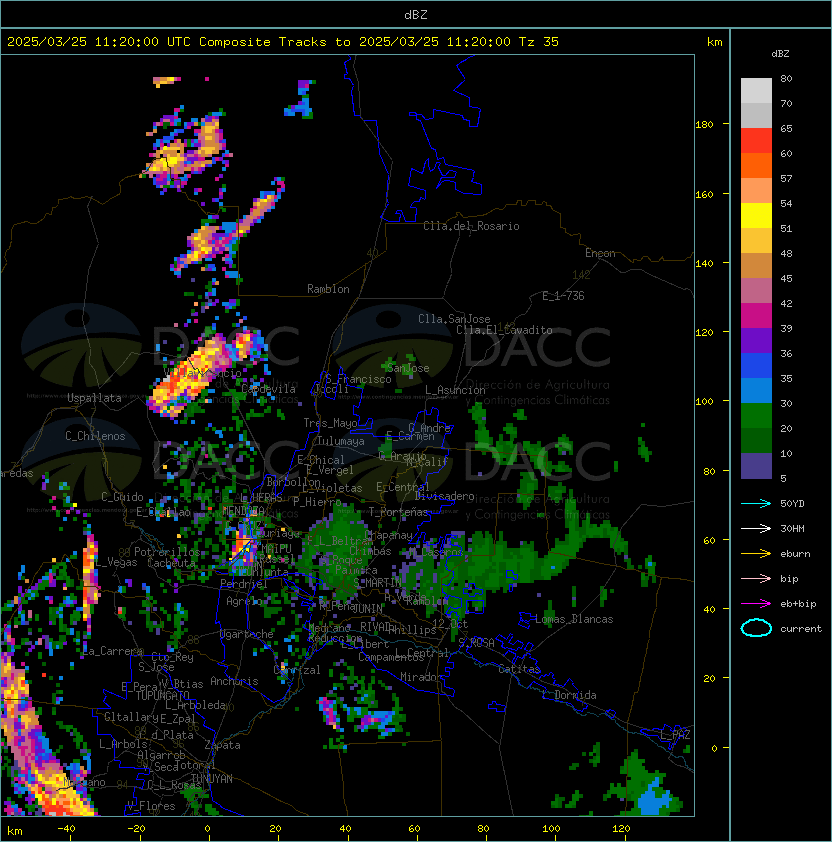The width and height of the screenshot is (832, 842).
Task: Click the 'Uspallata' place label on map
Action: point(94,398)
